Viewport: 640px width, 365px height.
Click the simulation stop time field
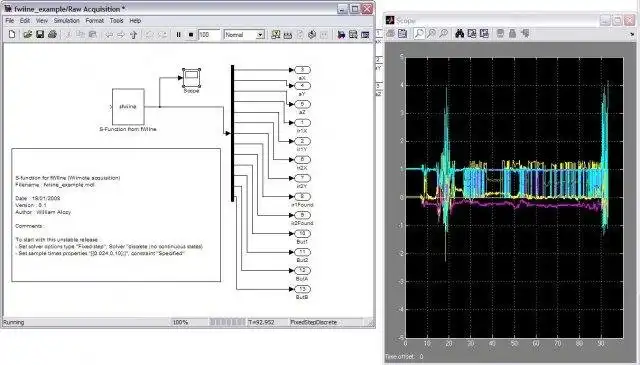[x=209, y=35]
